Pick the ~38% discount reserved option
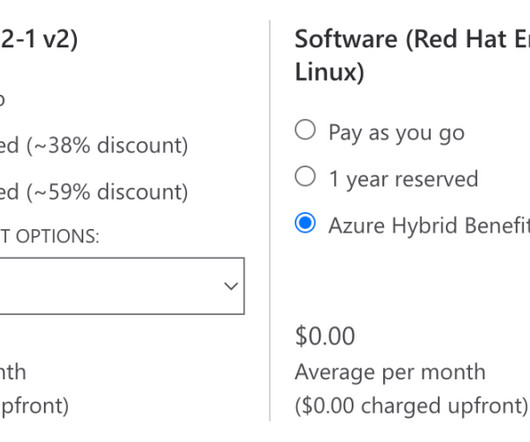This screenshot has height=442, width=530. (x=94, y=145)
